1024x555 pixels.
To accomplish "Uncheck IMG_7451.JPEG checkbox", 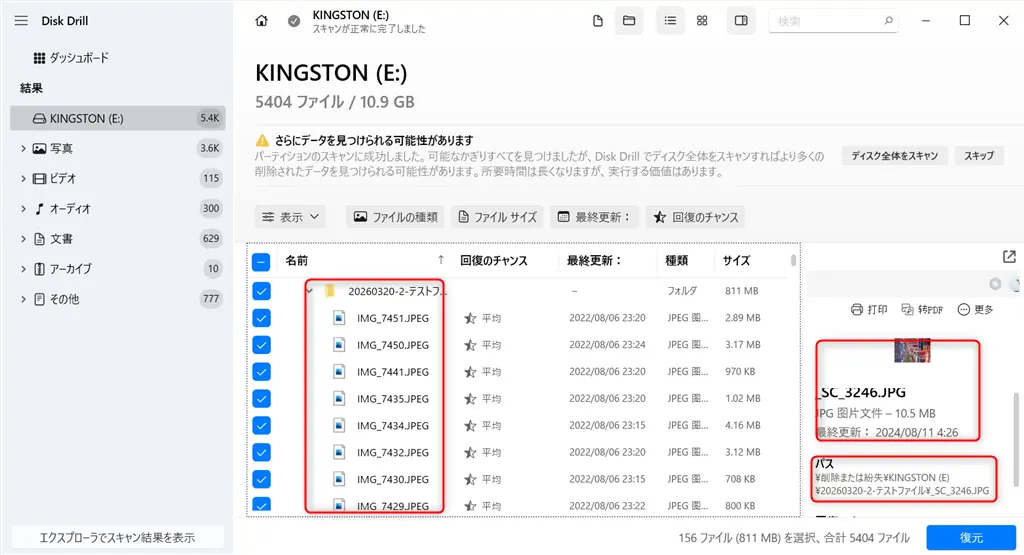I will click(261, 318).
